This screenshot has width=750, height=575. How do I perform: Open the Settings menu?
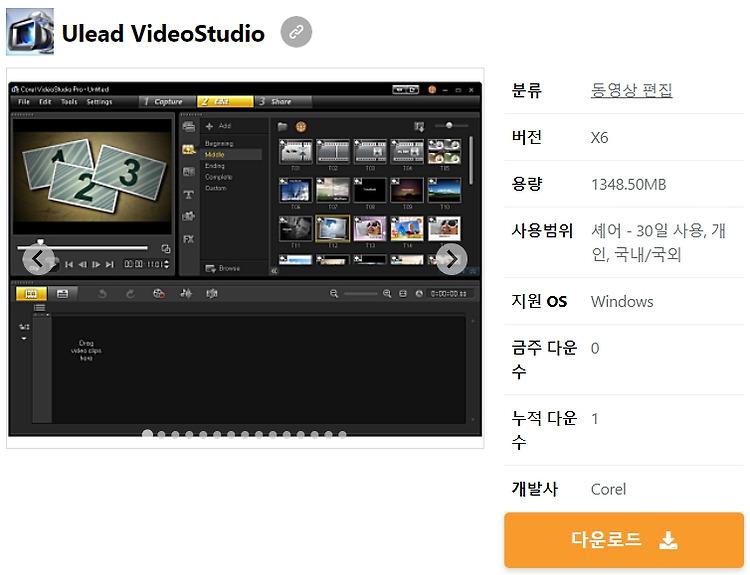click(x=99, y=101)
